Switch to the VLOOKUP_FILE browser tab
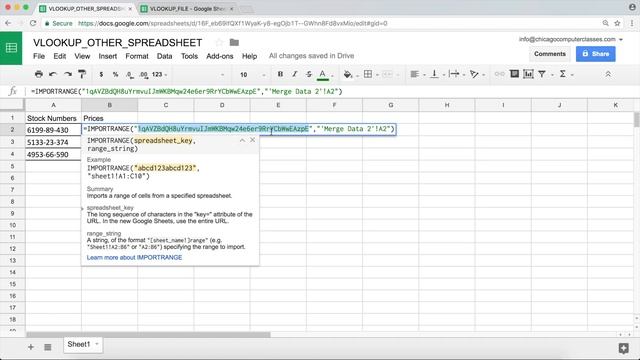This screenshot has height=360, width=640. pyautogui.click(x=187, y=9)
